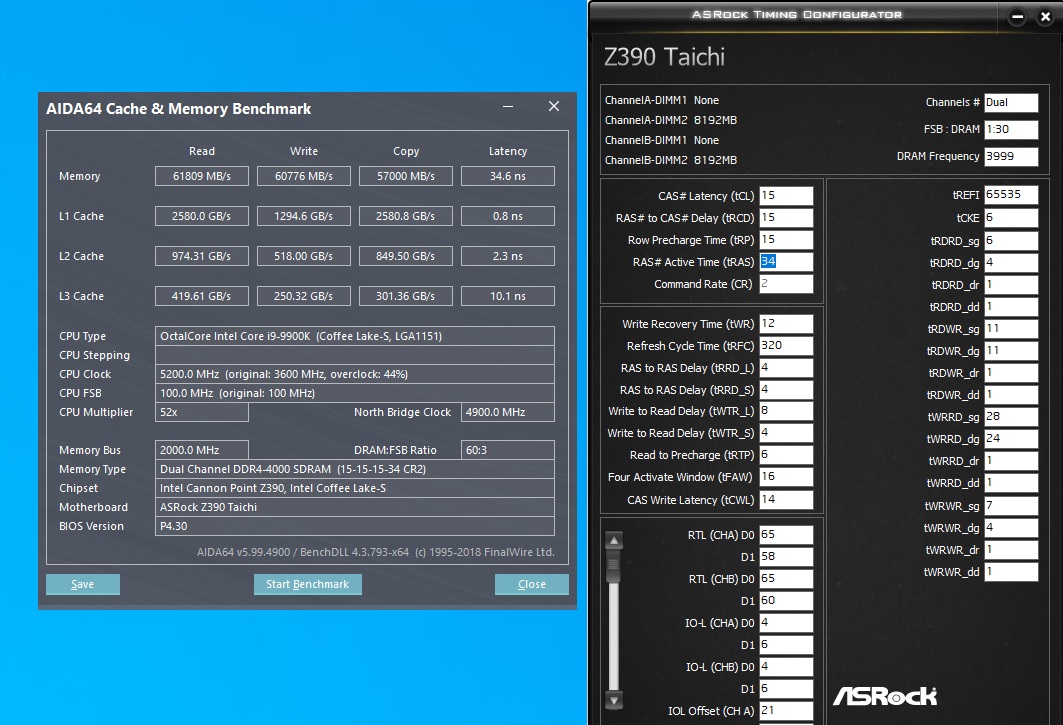Click the RTL (CHA) D0 field
1063x725 pixels.
point(786,535)
